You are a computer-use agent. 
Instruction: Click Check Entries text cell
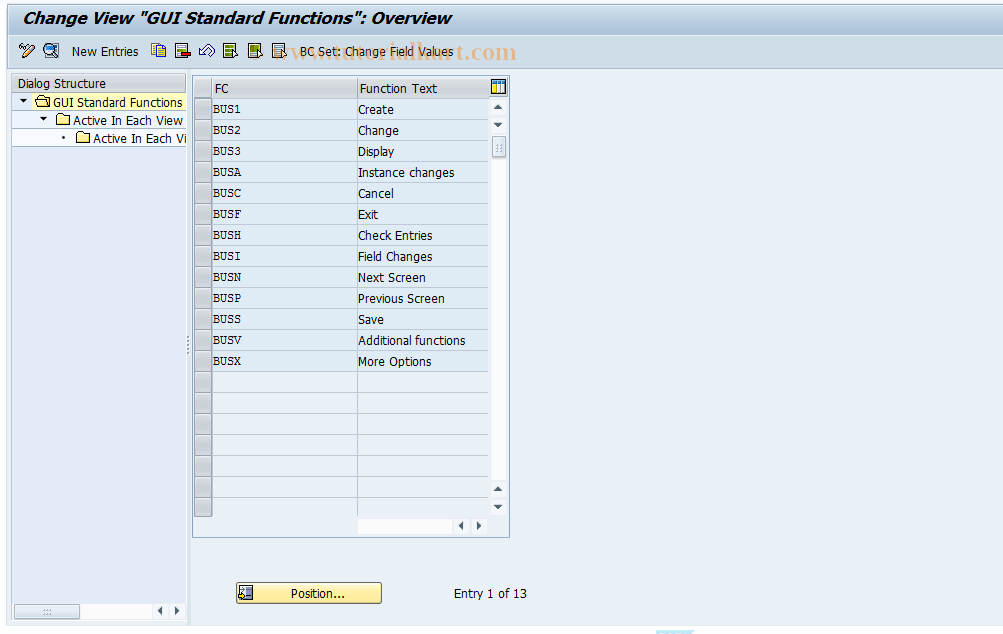coord(423,235)
